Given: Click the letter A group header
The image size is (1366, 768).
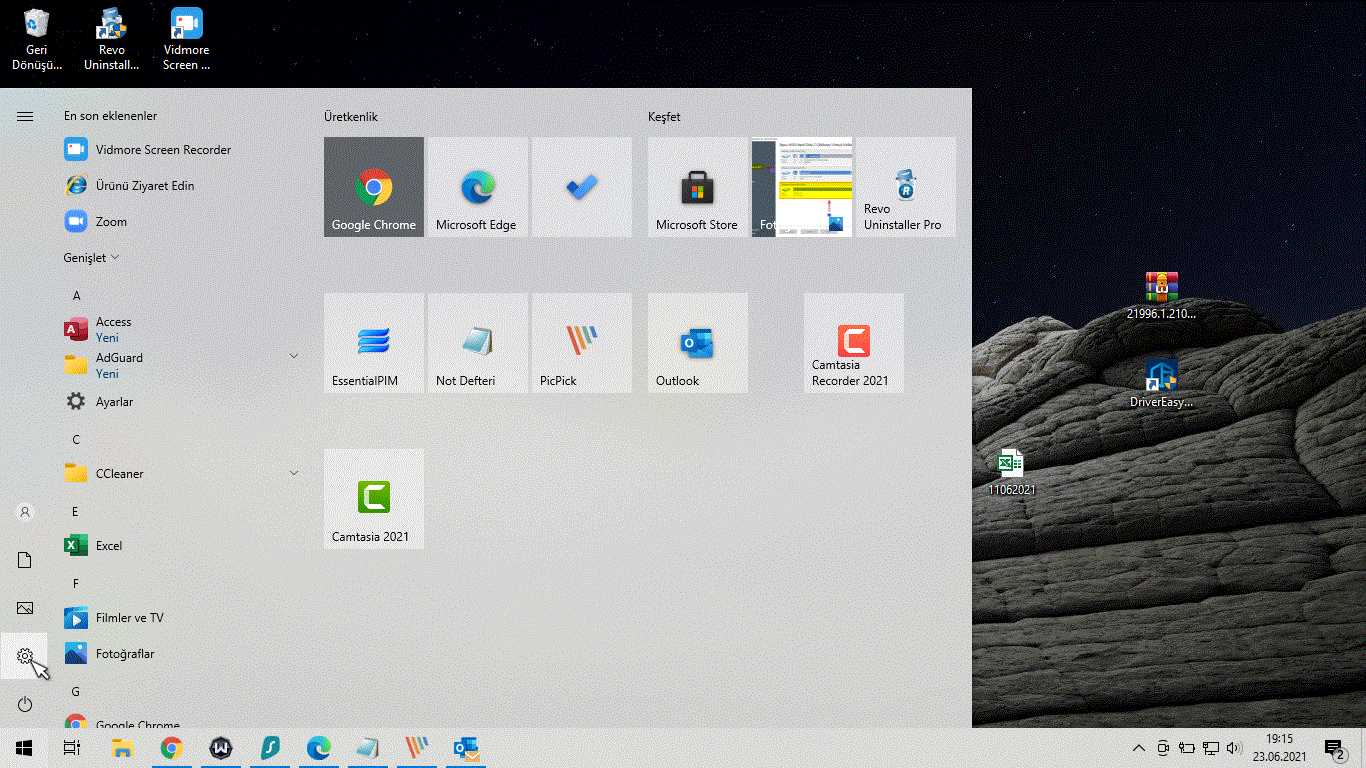Looking at the screenshot, I should (77, 296).
